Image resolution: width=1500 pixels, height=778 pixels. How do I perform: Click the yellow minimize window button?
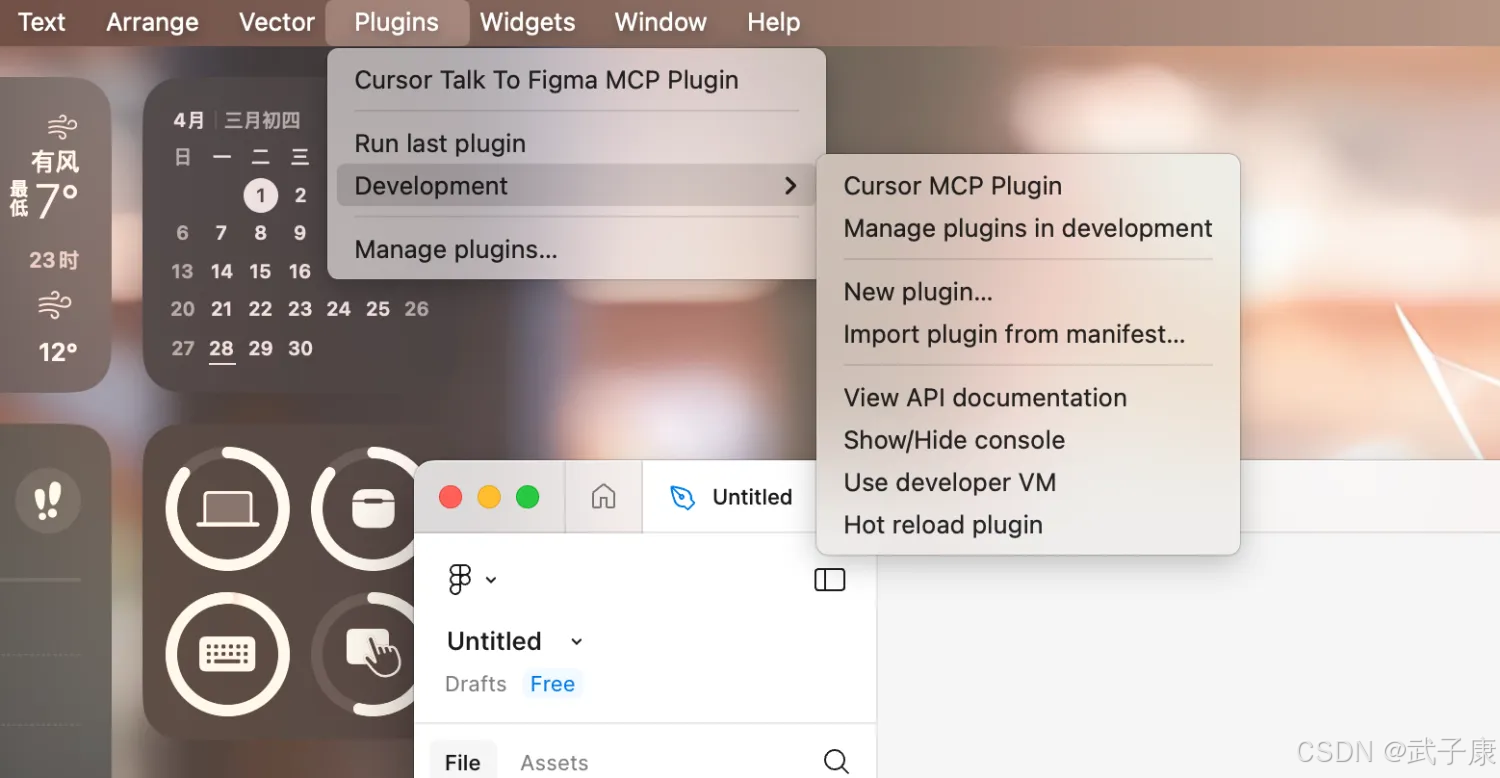489,497
